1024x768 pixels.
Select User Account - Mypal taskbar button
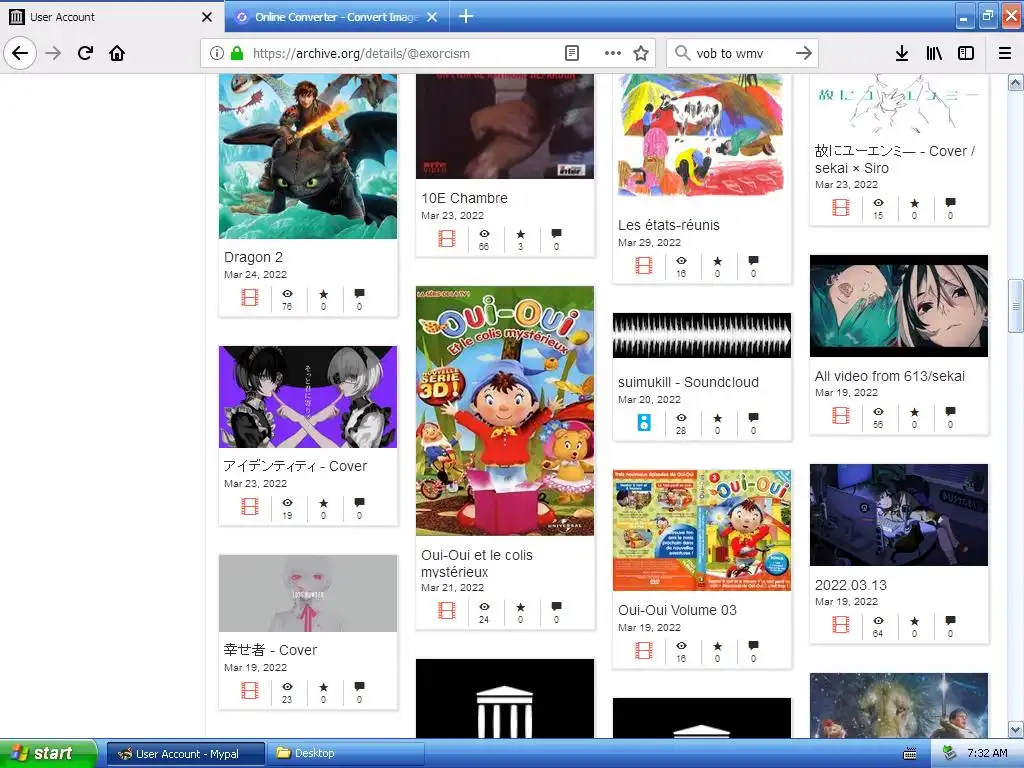point(186,754)
